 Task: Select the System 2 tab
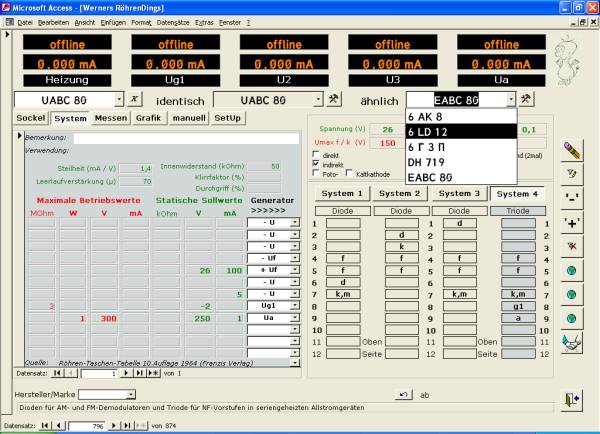pyautogui.click(x=400, y=194)
